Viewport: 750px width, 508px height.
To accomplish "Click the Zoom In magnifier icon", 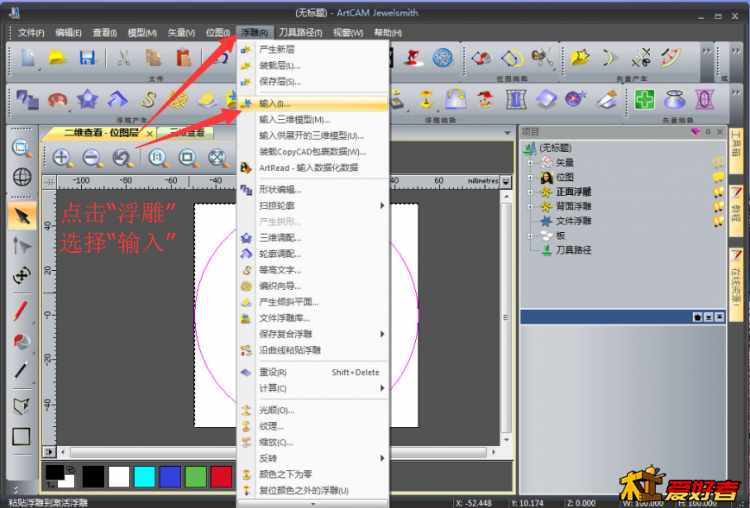I will tap(63, 158).
